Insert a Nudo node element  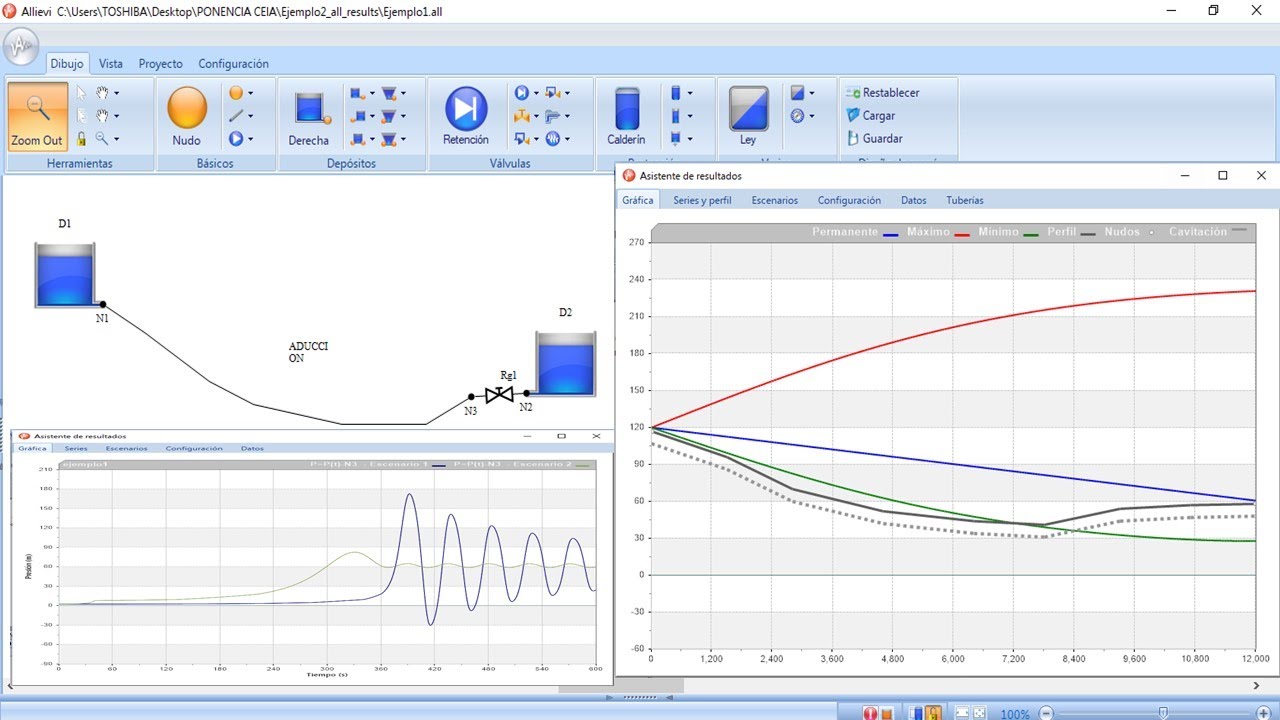pos(186,117)
